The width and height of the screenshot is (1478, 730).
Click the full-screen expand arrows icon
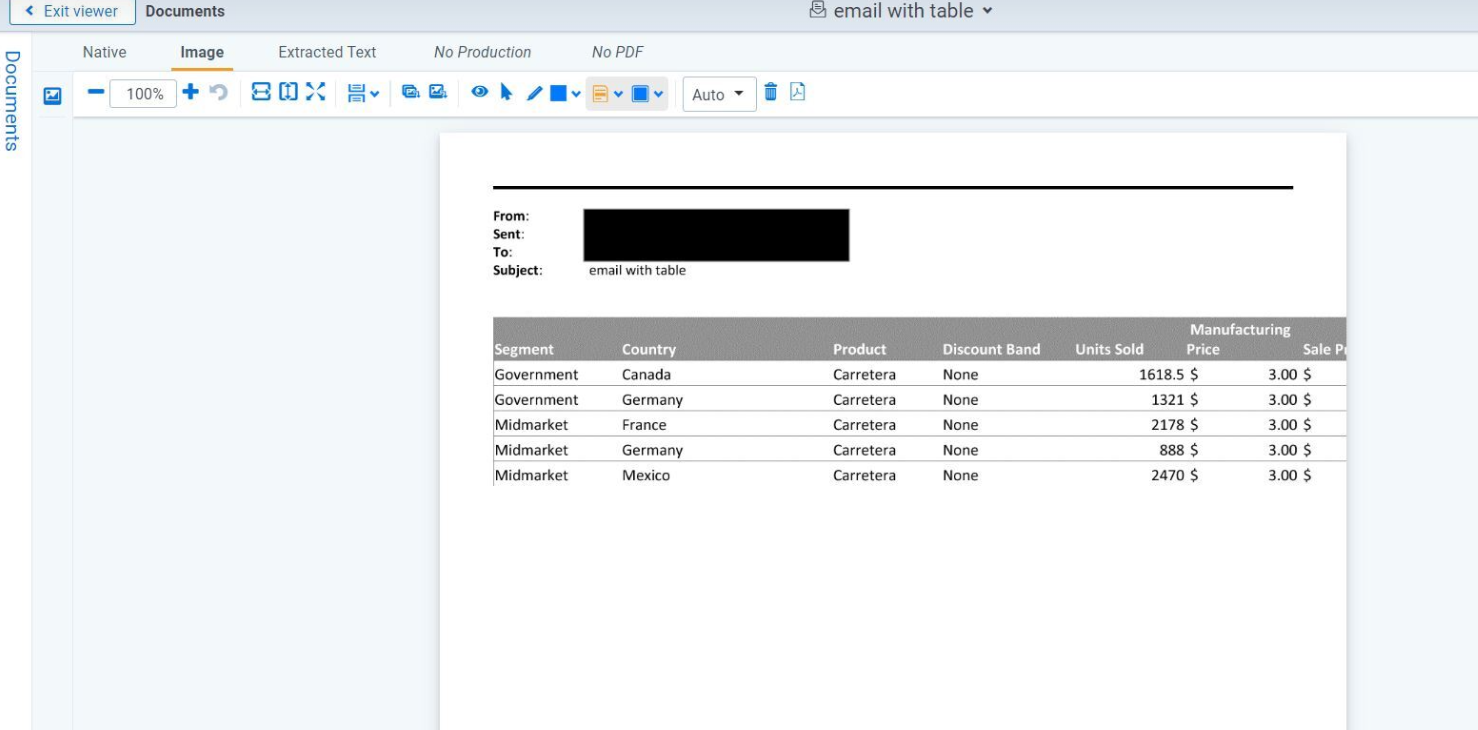[x=315, y=92]
